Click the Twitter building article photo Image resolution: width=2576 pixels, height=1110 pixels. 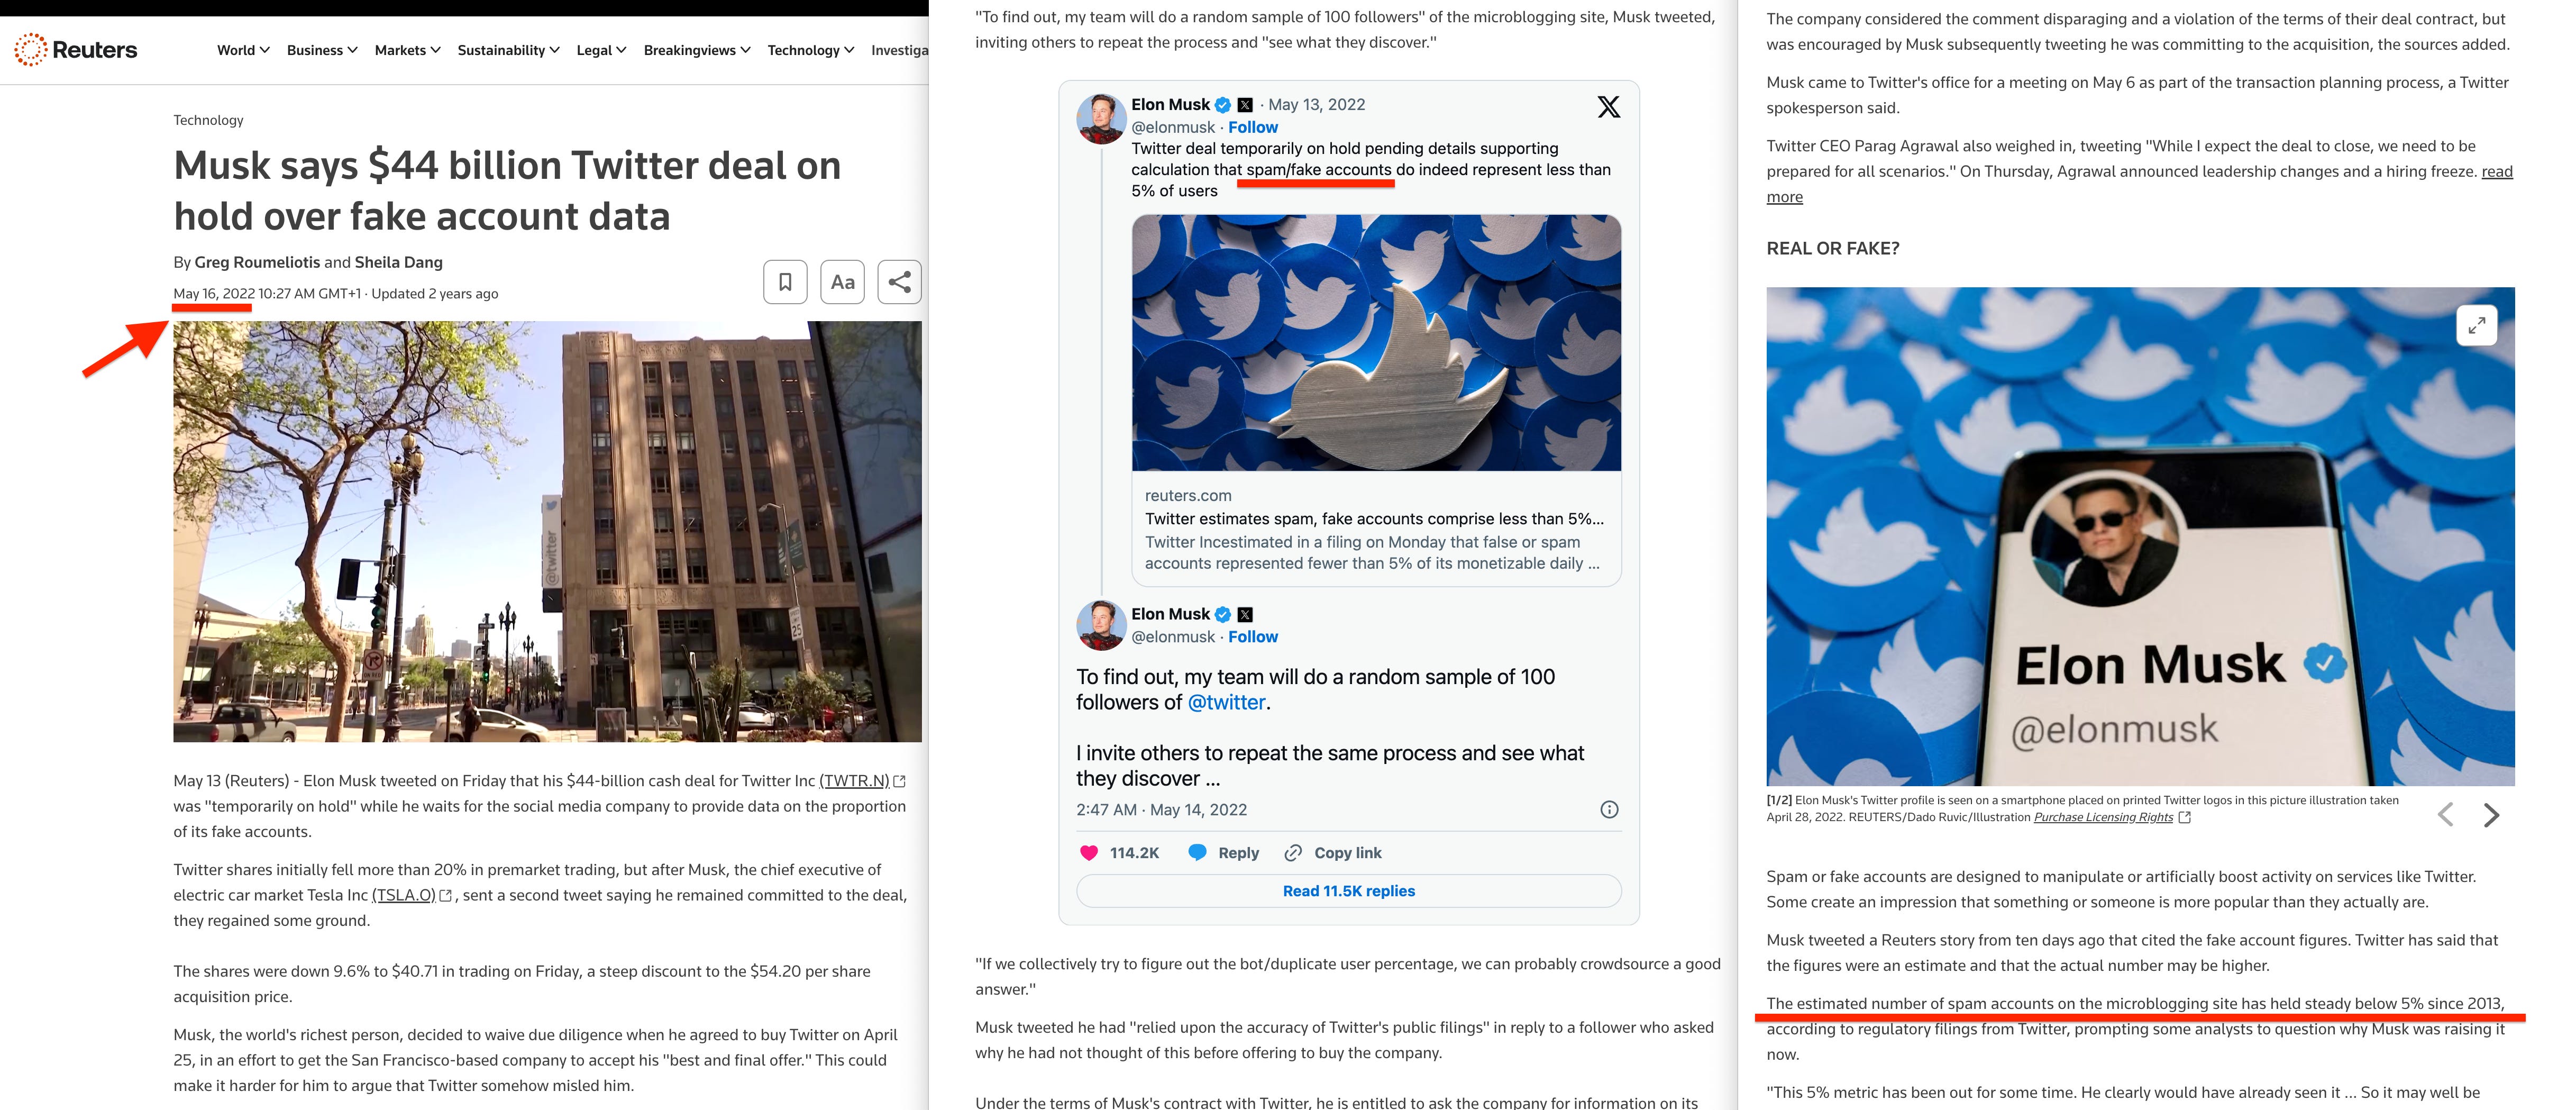(547, 532)
